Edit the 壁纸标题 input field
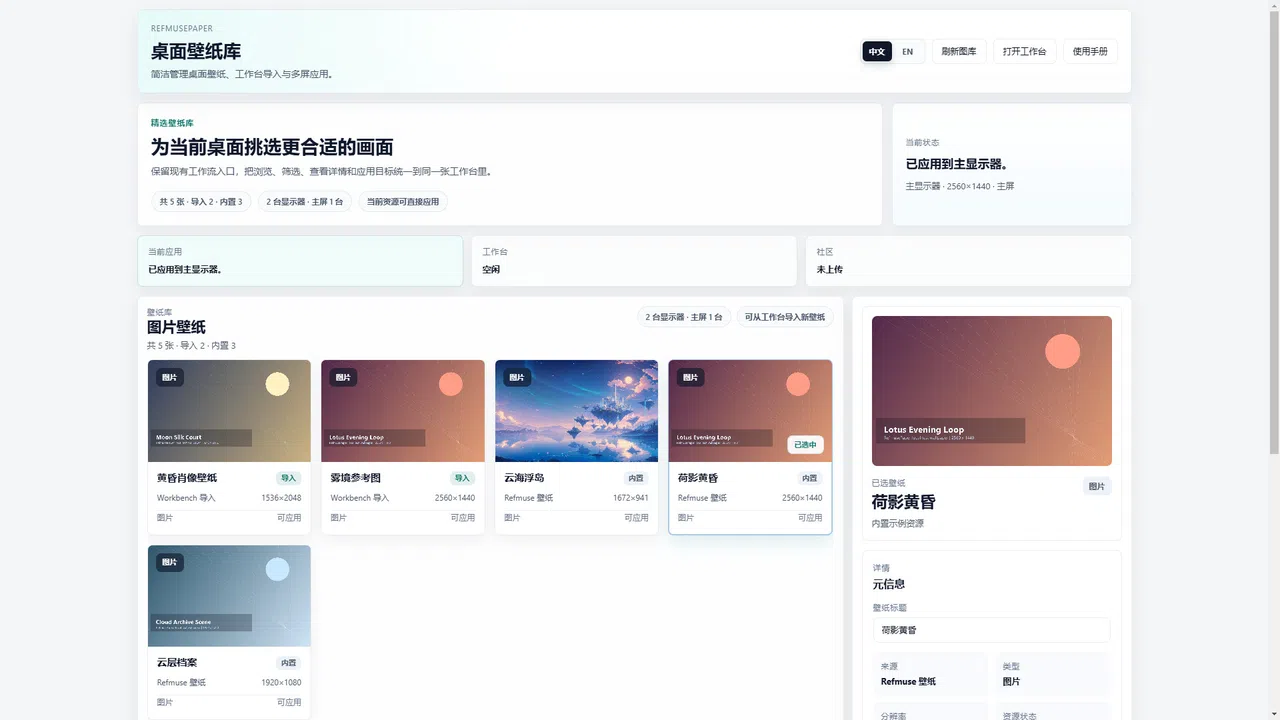1280x720 pixels. [991, 630]
